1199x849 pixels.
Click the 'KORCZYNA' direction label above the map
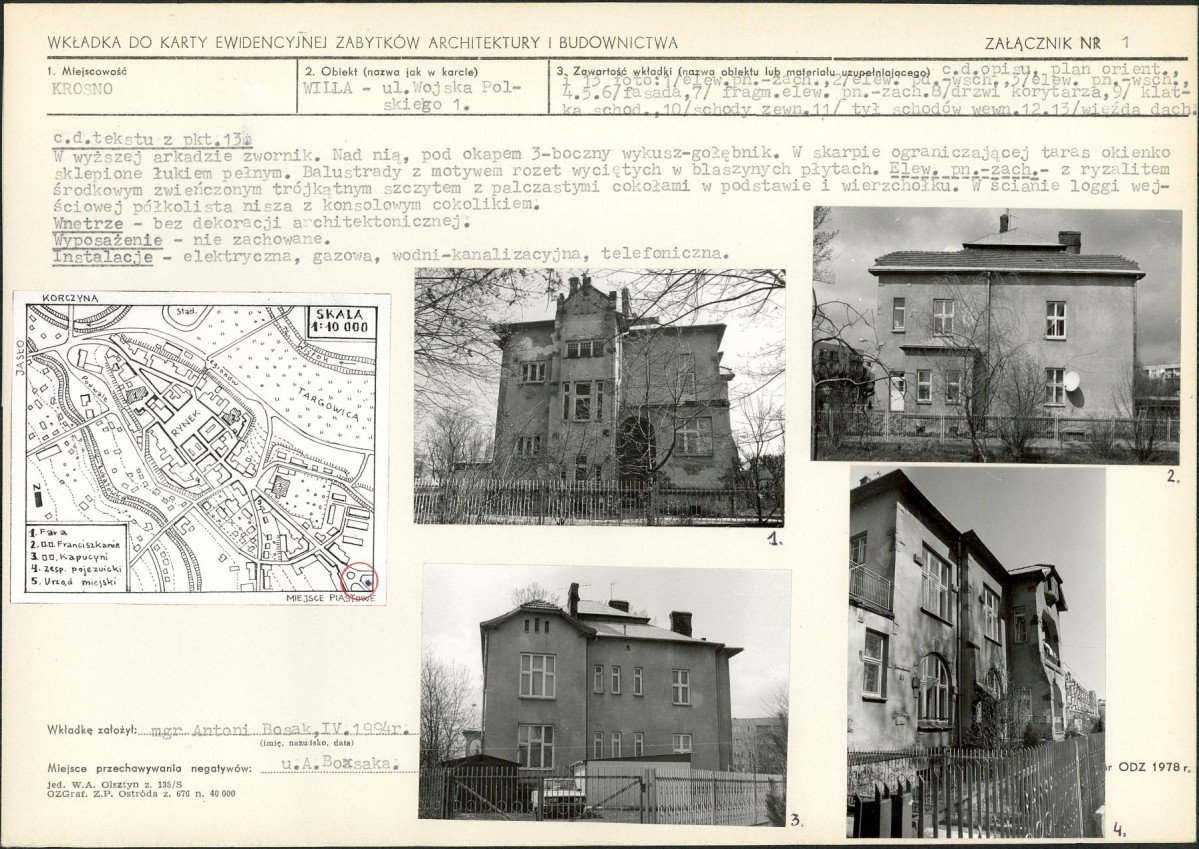70,298
